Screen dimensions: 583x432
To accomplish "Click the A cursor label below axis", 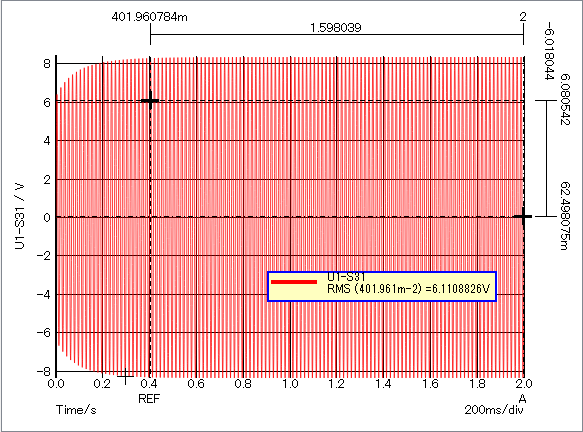I will (522, 399).
